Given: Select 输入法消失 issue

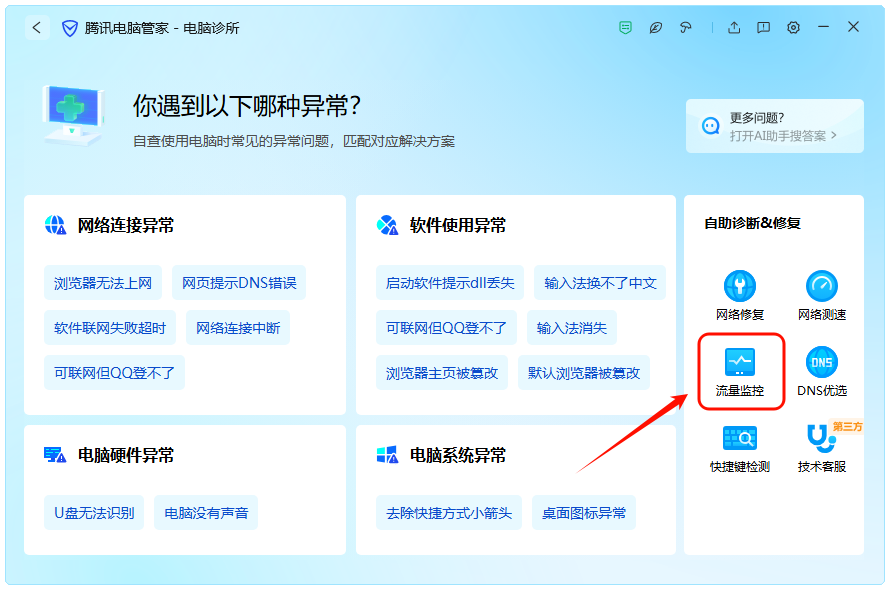Looking at the screenshot, I should [x=572, y=328].
